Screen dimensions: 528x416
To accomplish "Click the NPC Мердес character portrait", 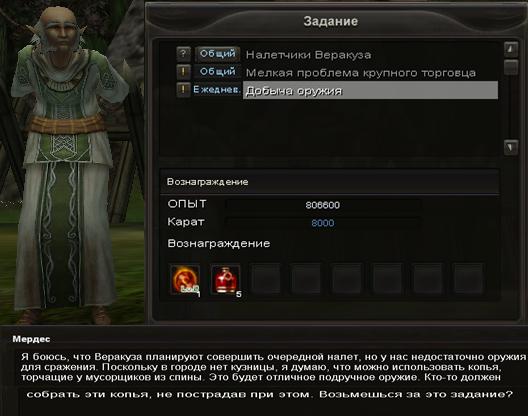I will click(x=67, y=162).
